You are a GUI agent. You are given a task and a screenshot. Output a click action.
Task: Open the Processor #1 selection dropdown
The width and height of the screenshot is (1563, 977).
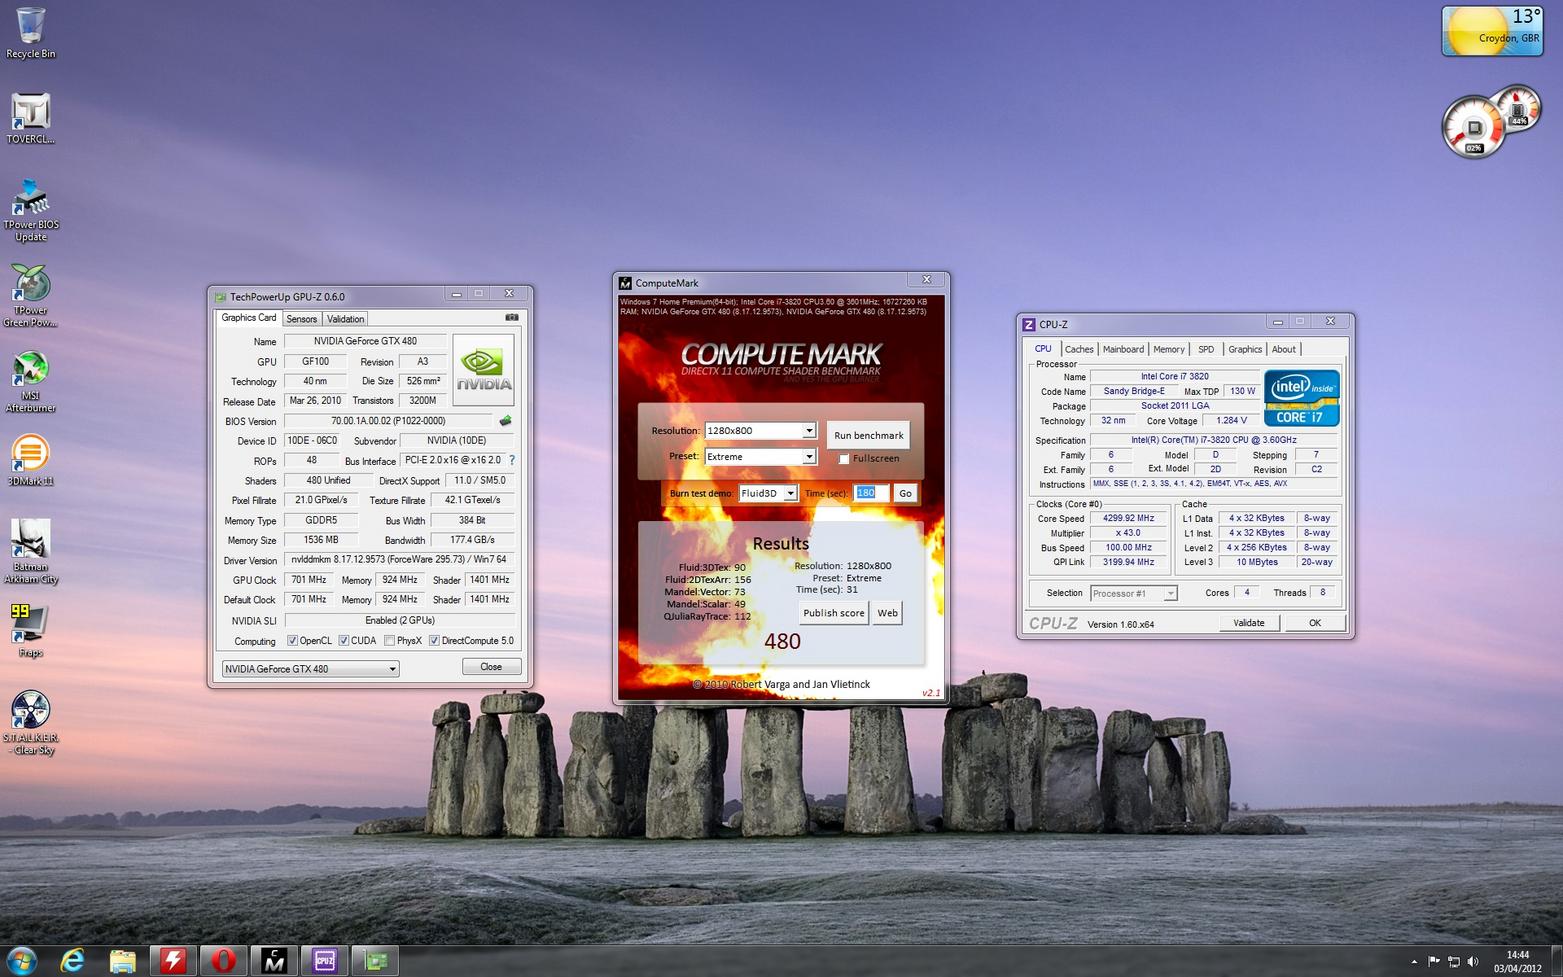pos(1133,593)
